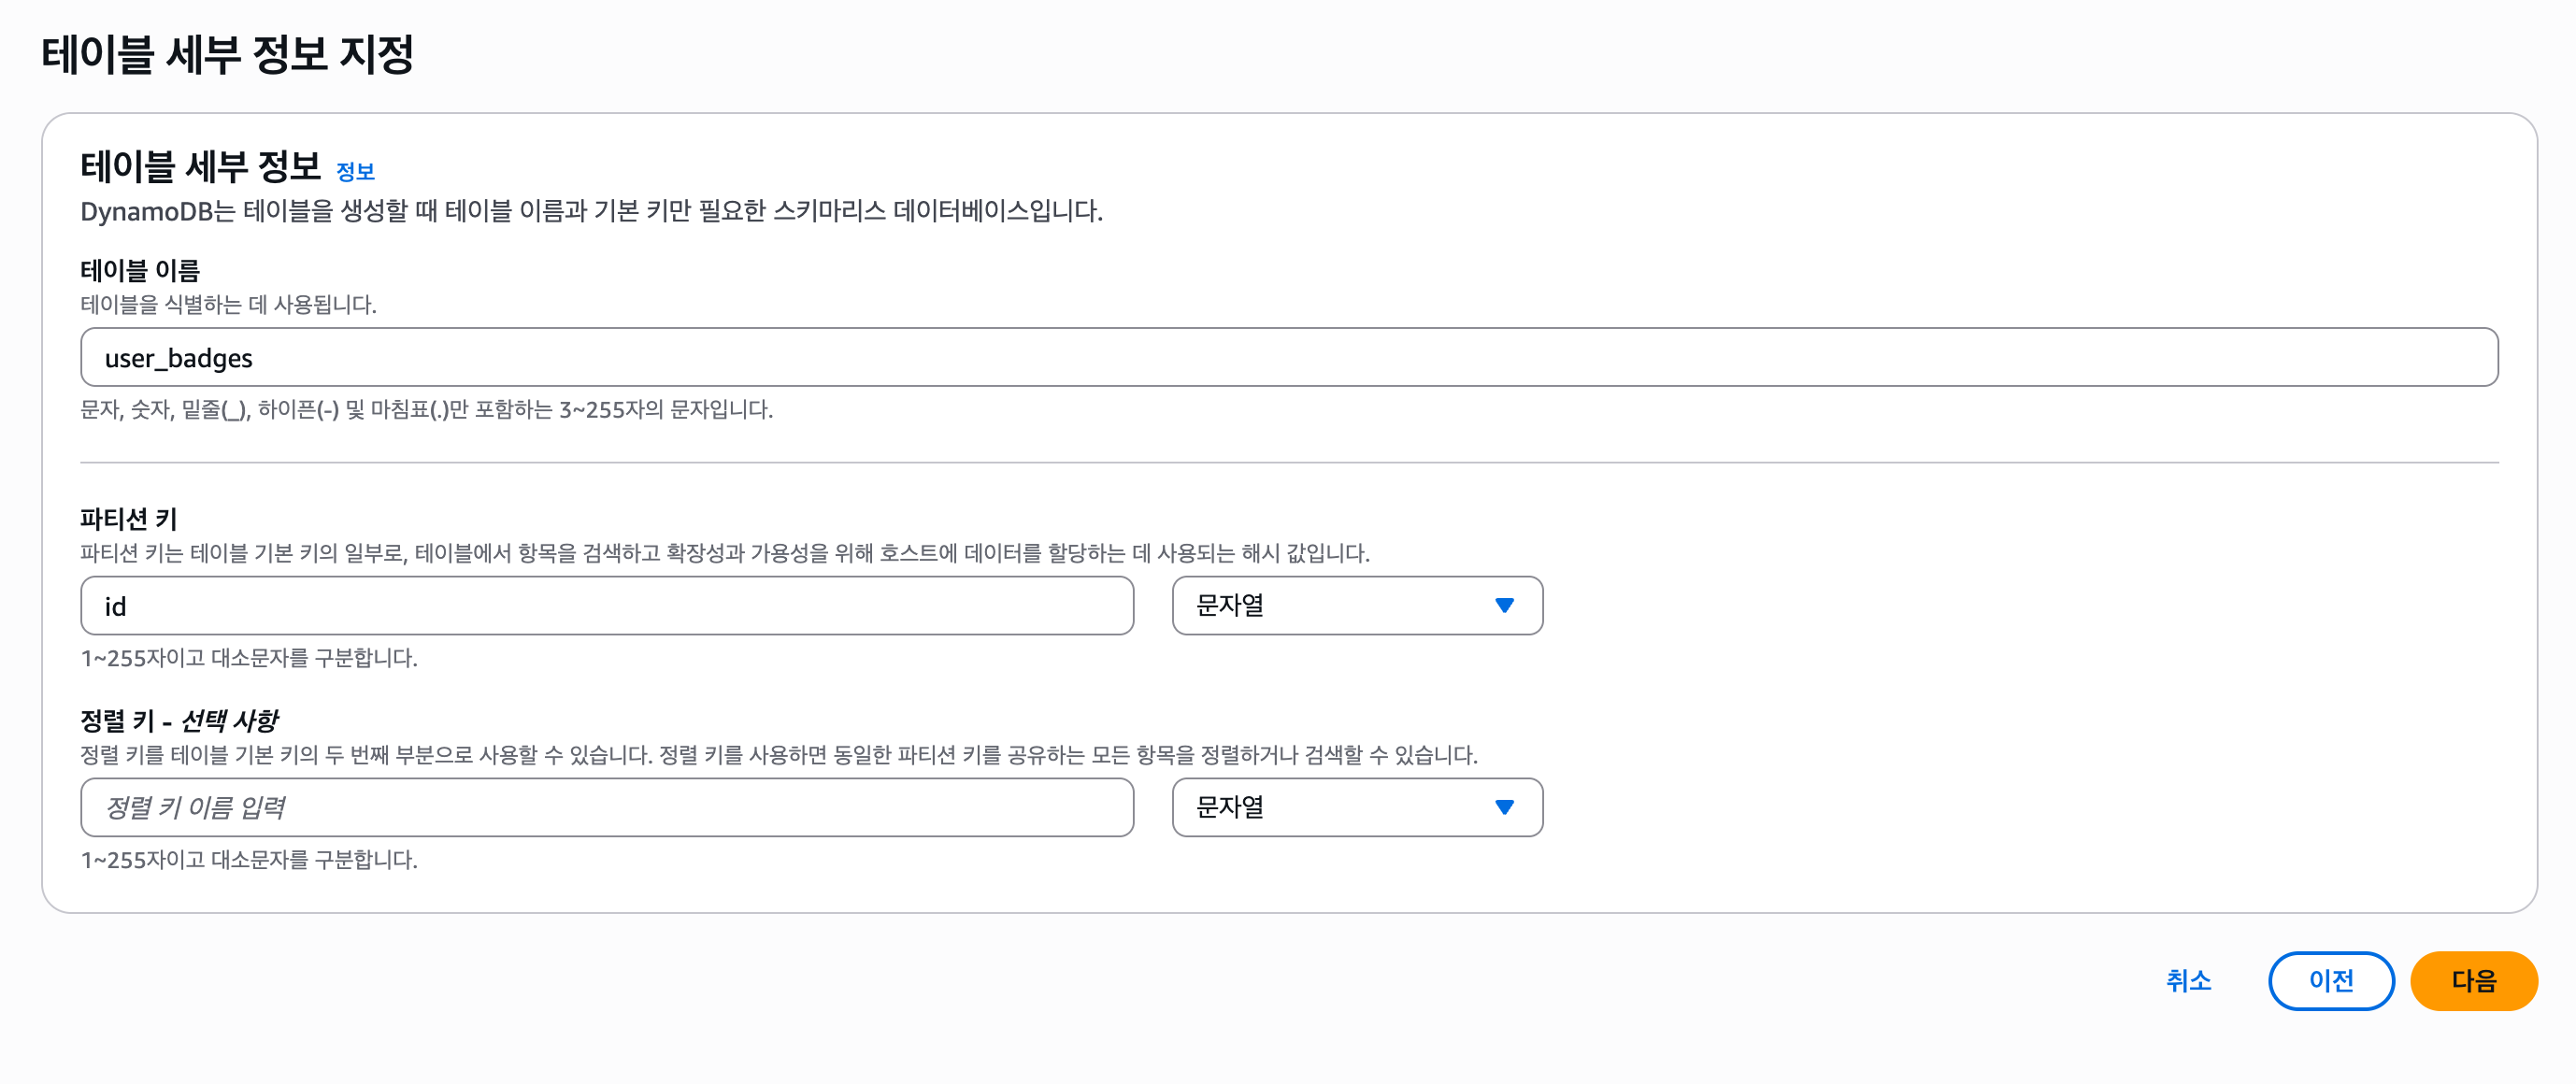The image size is (2576, 1084).
Task: Proceed with the orange 다음 button
Action: (2472, 981)
